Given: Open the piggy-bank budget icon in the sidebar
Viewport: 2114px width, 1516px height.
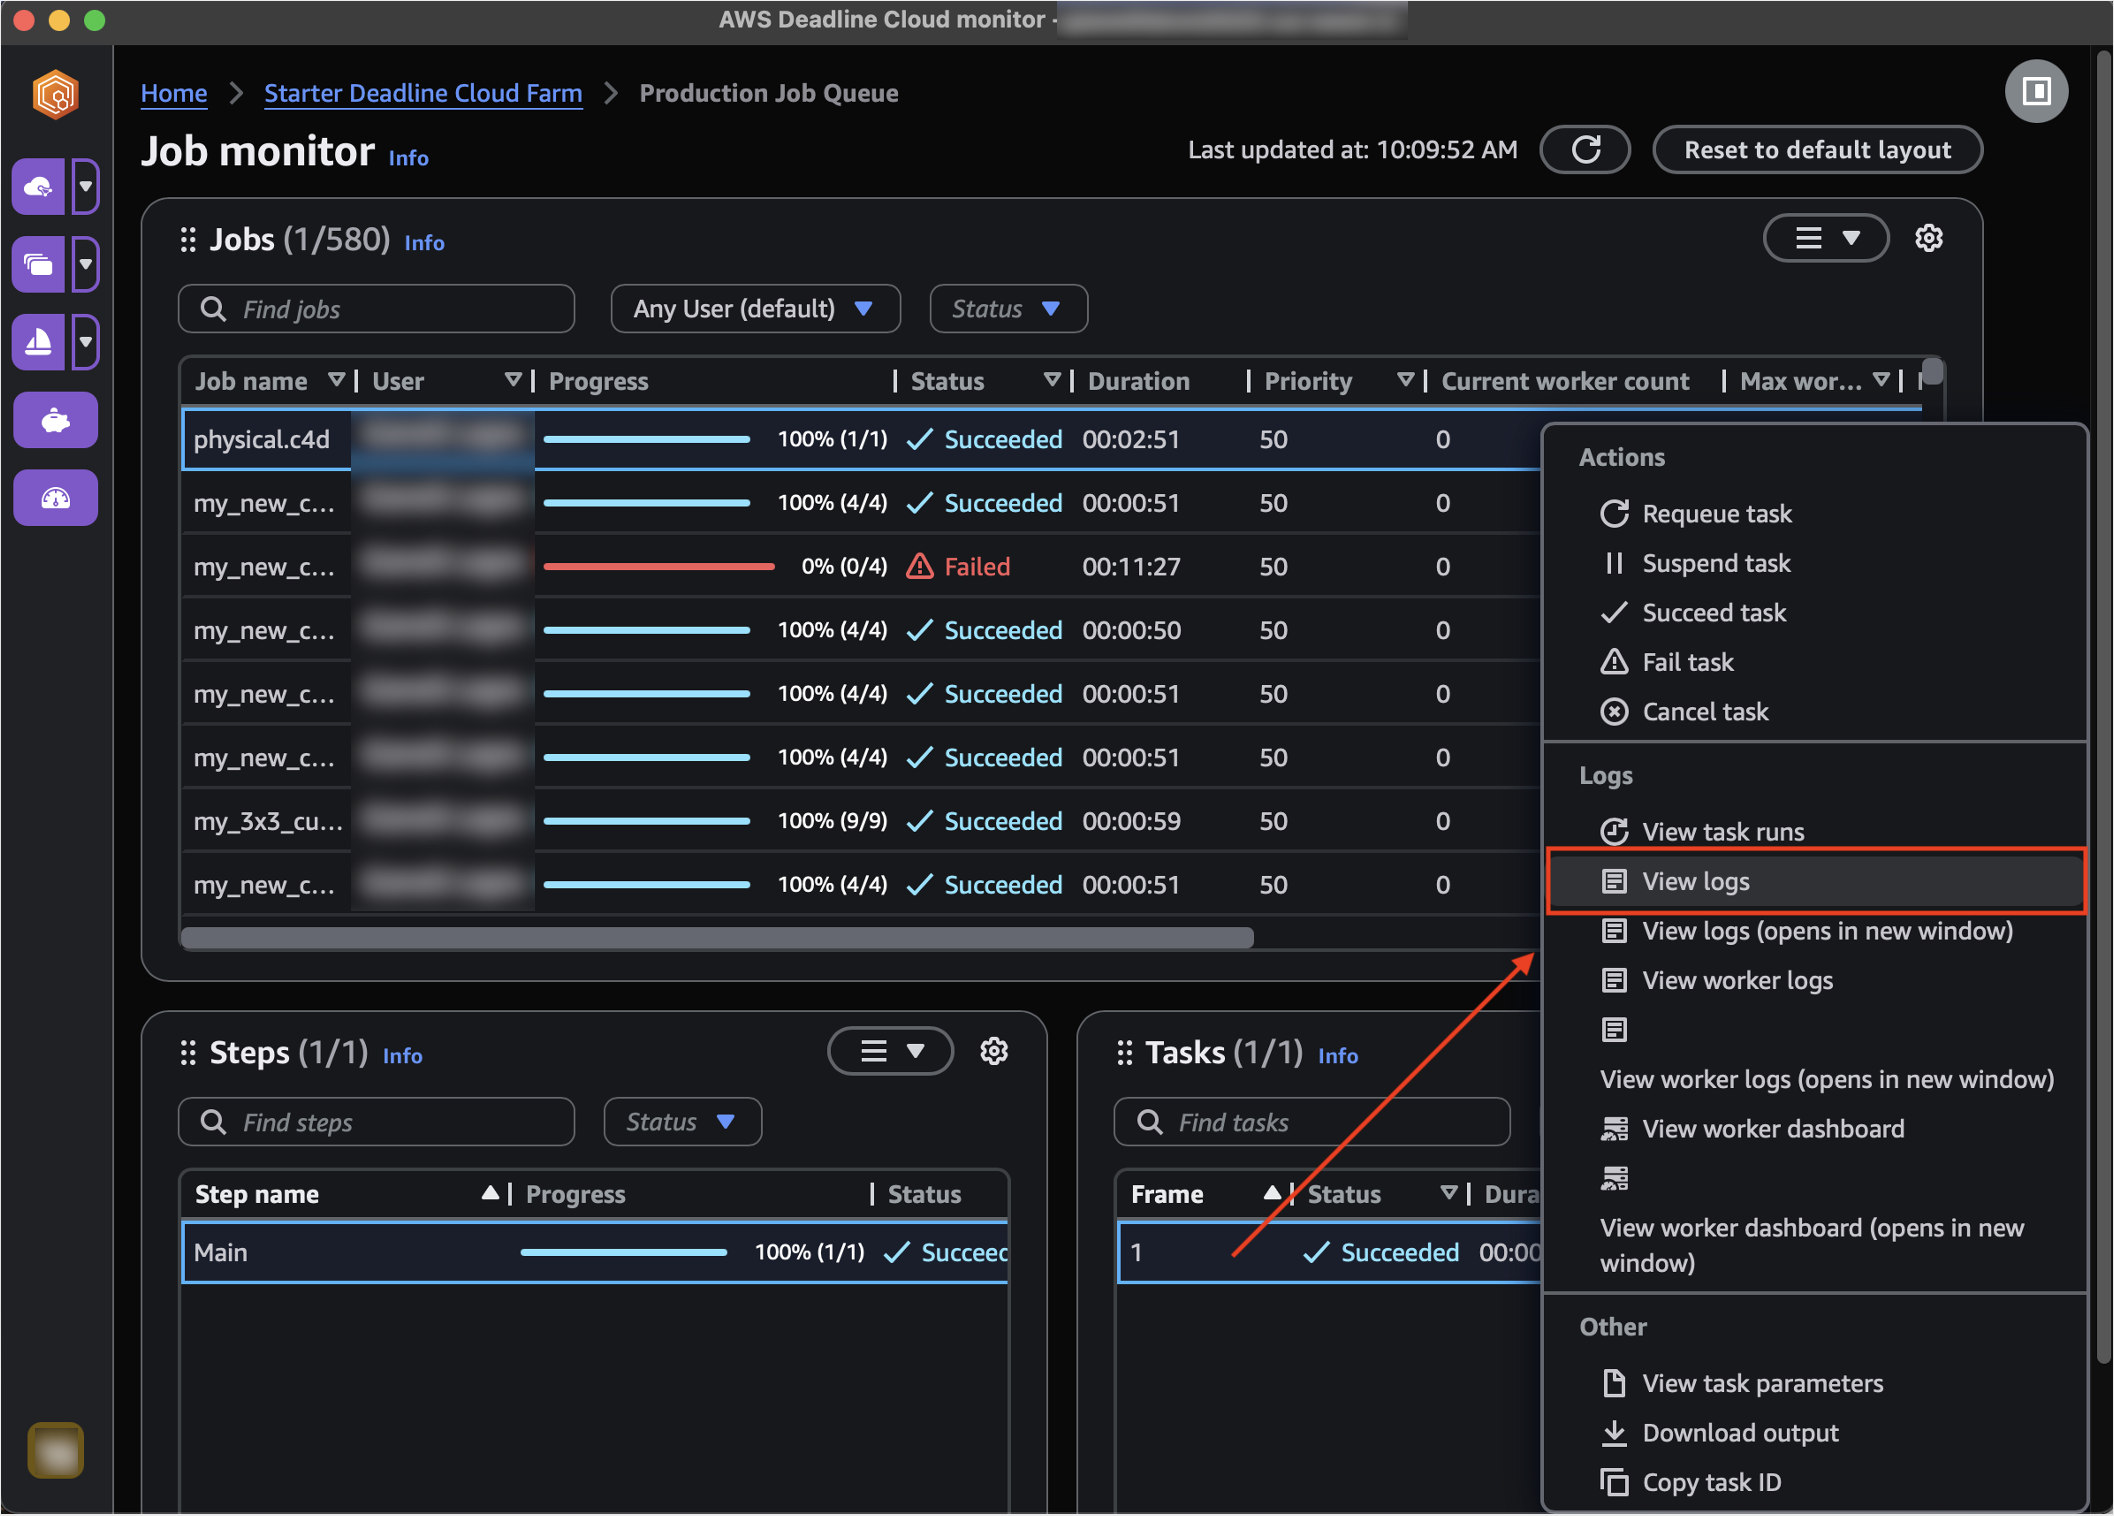Looking at the screenshot, I should tap(55, 420).
